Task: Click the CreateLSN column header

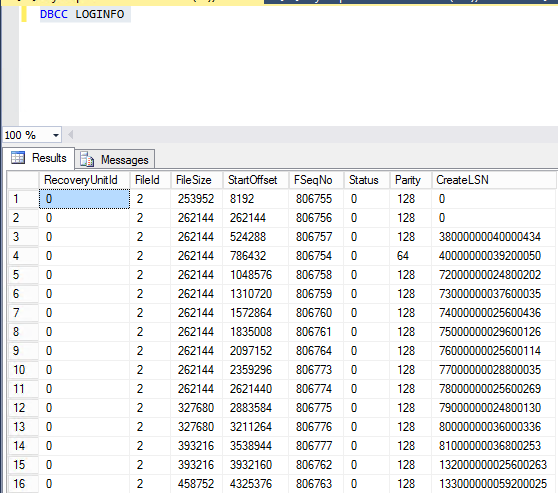Action: pyautogui.click(x=494, y=180)
